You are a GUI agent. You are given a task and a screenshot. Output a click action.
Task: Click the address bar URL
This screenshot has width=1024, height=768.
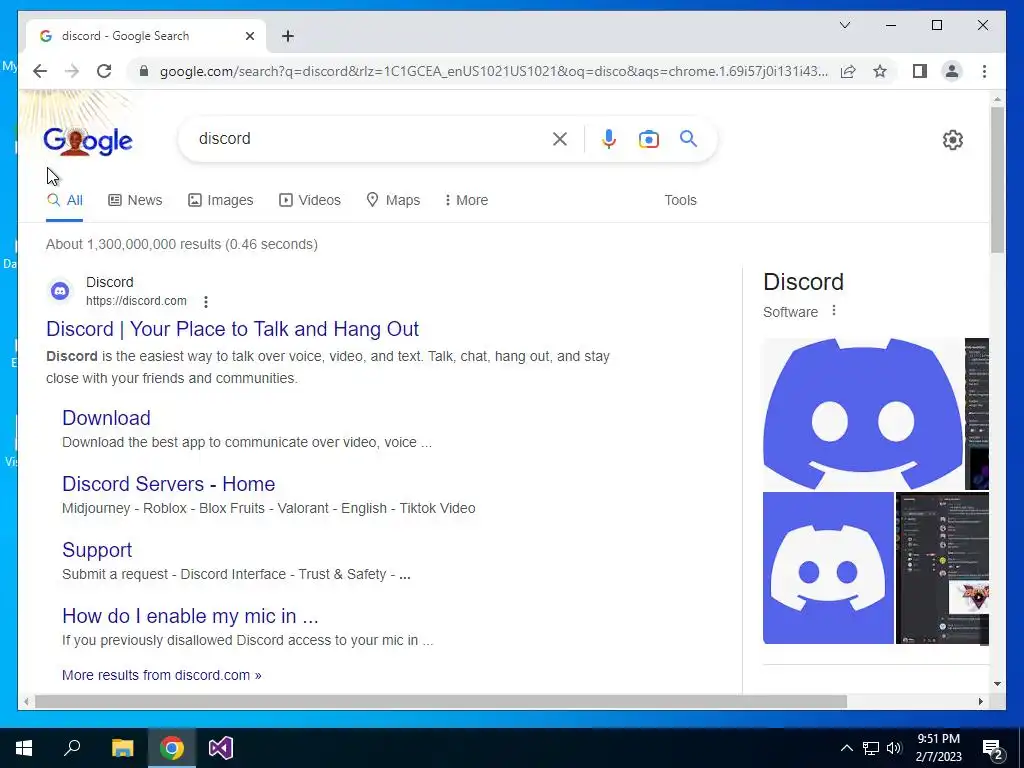494,71
